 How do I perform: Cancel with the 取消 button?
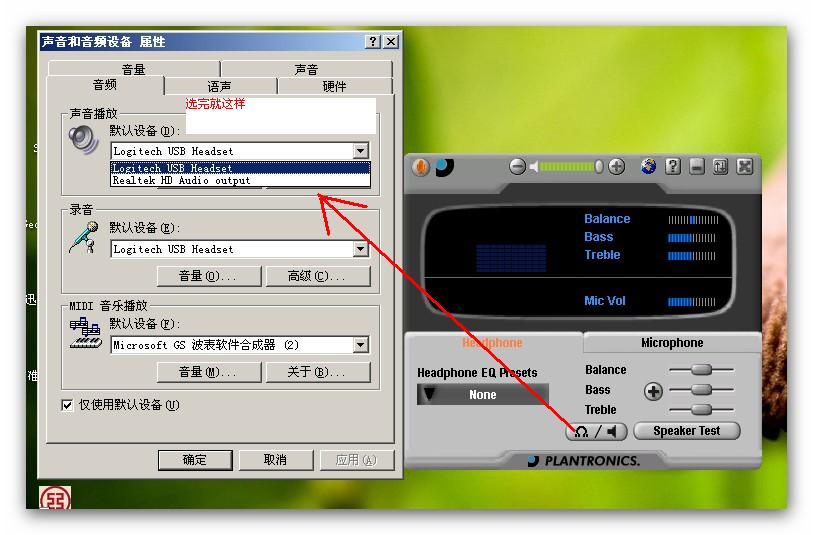coord(276,460)
